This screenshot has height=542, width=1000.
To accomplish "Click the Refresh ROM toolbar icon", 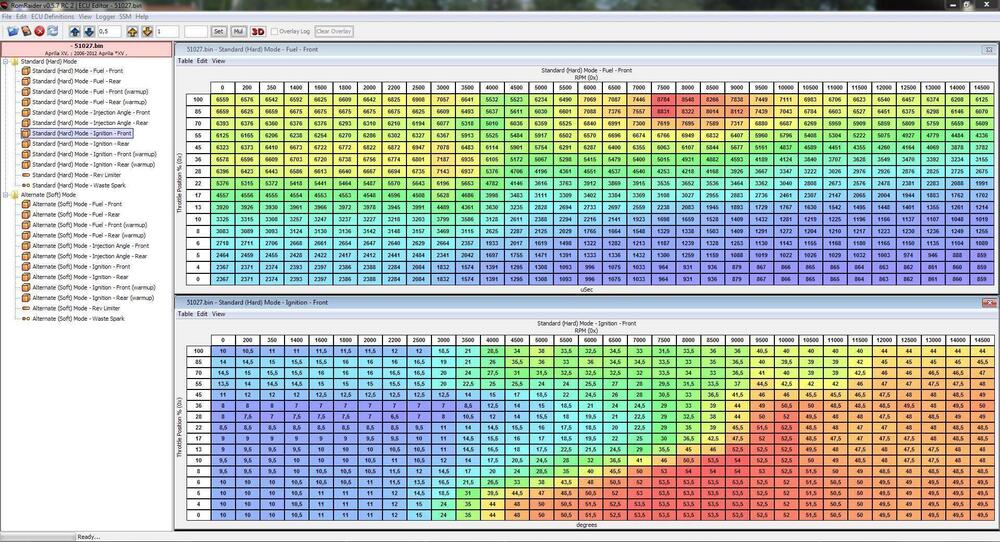I will click(52, 31).
